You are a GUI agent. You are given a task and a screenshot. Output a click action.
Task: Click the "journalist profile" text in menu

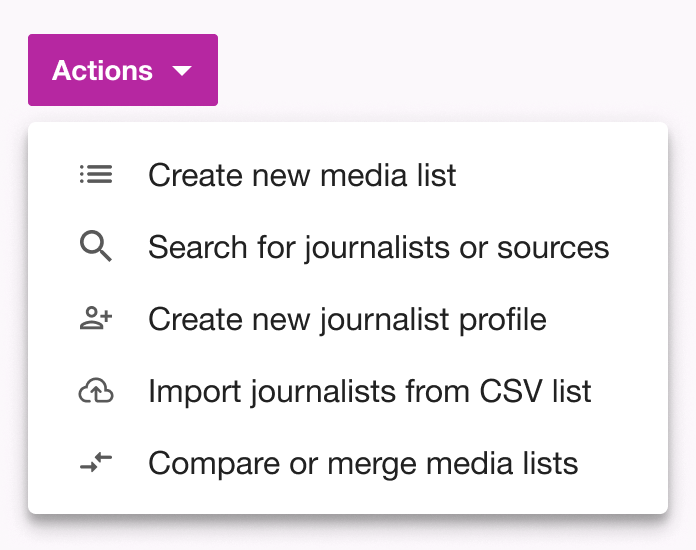[433, 320]
